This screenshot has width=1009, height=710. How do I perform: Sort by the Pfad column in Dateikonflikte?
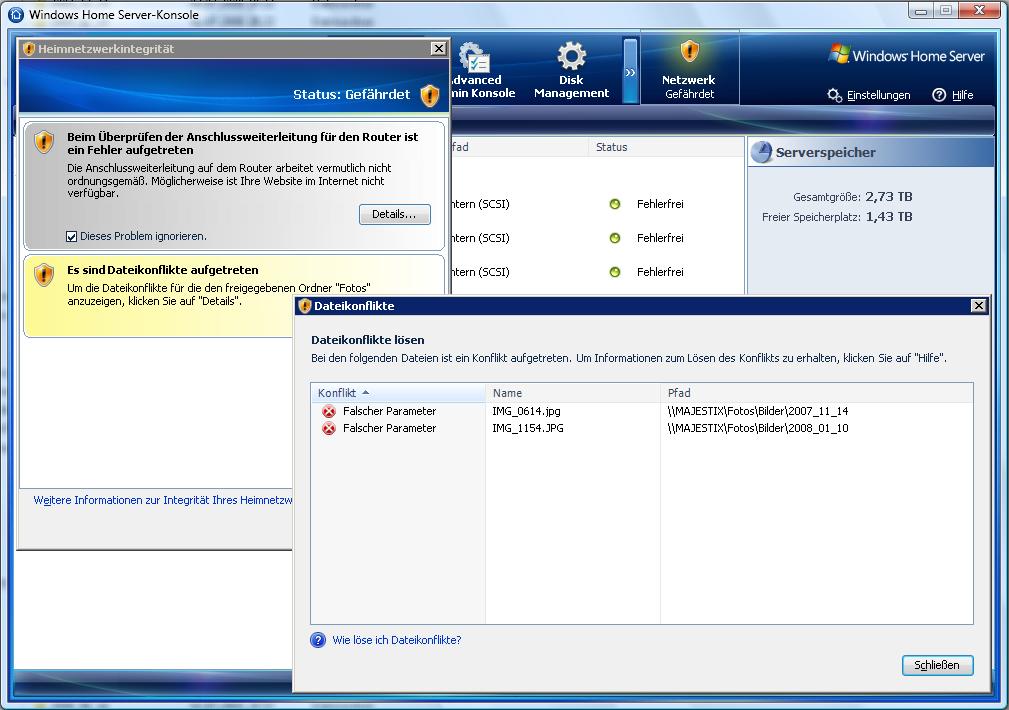pos(817,393)
